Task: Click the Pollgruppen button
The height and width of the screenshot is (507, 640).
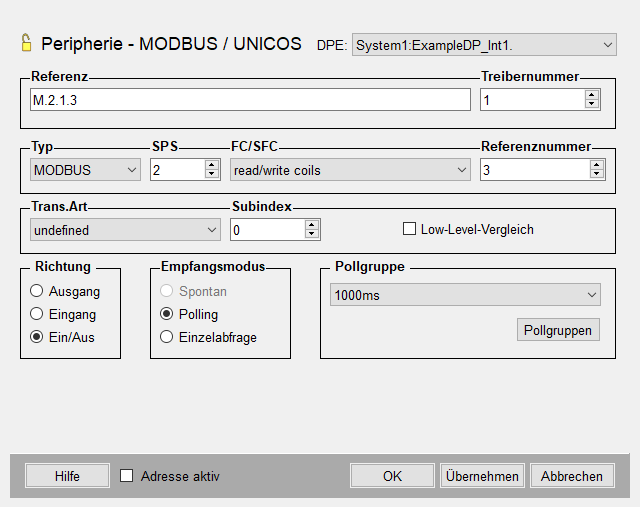Action: (559, 330)
